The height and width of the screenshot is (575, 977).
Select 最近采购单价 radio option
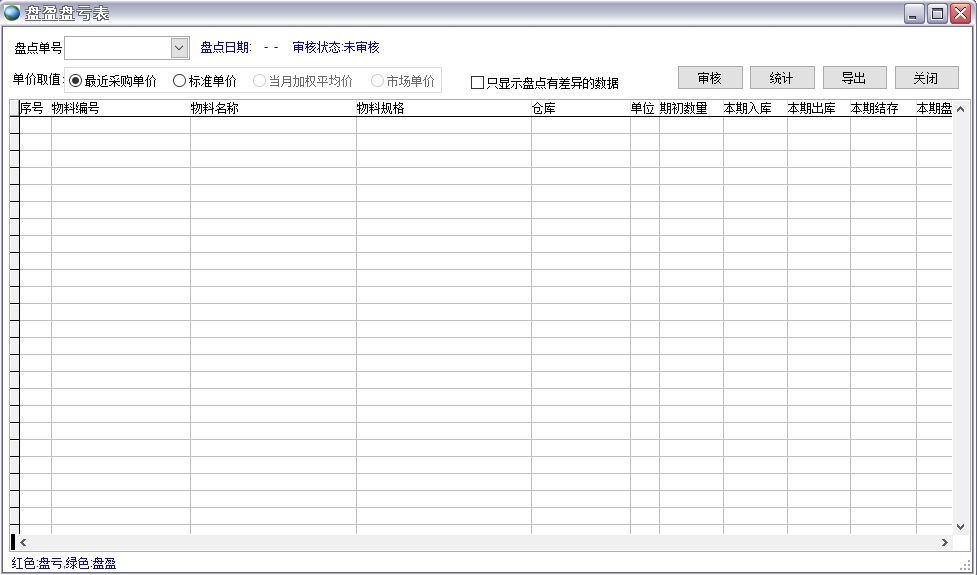click(x=76, y=81)
